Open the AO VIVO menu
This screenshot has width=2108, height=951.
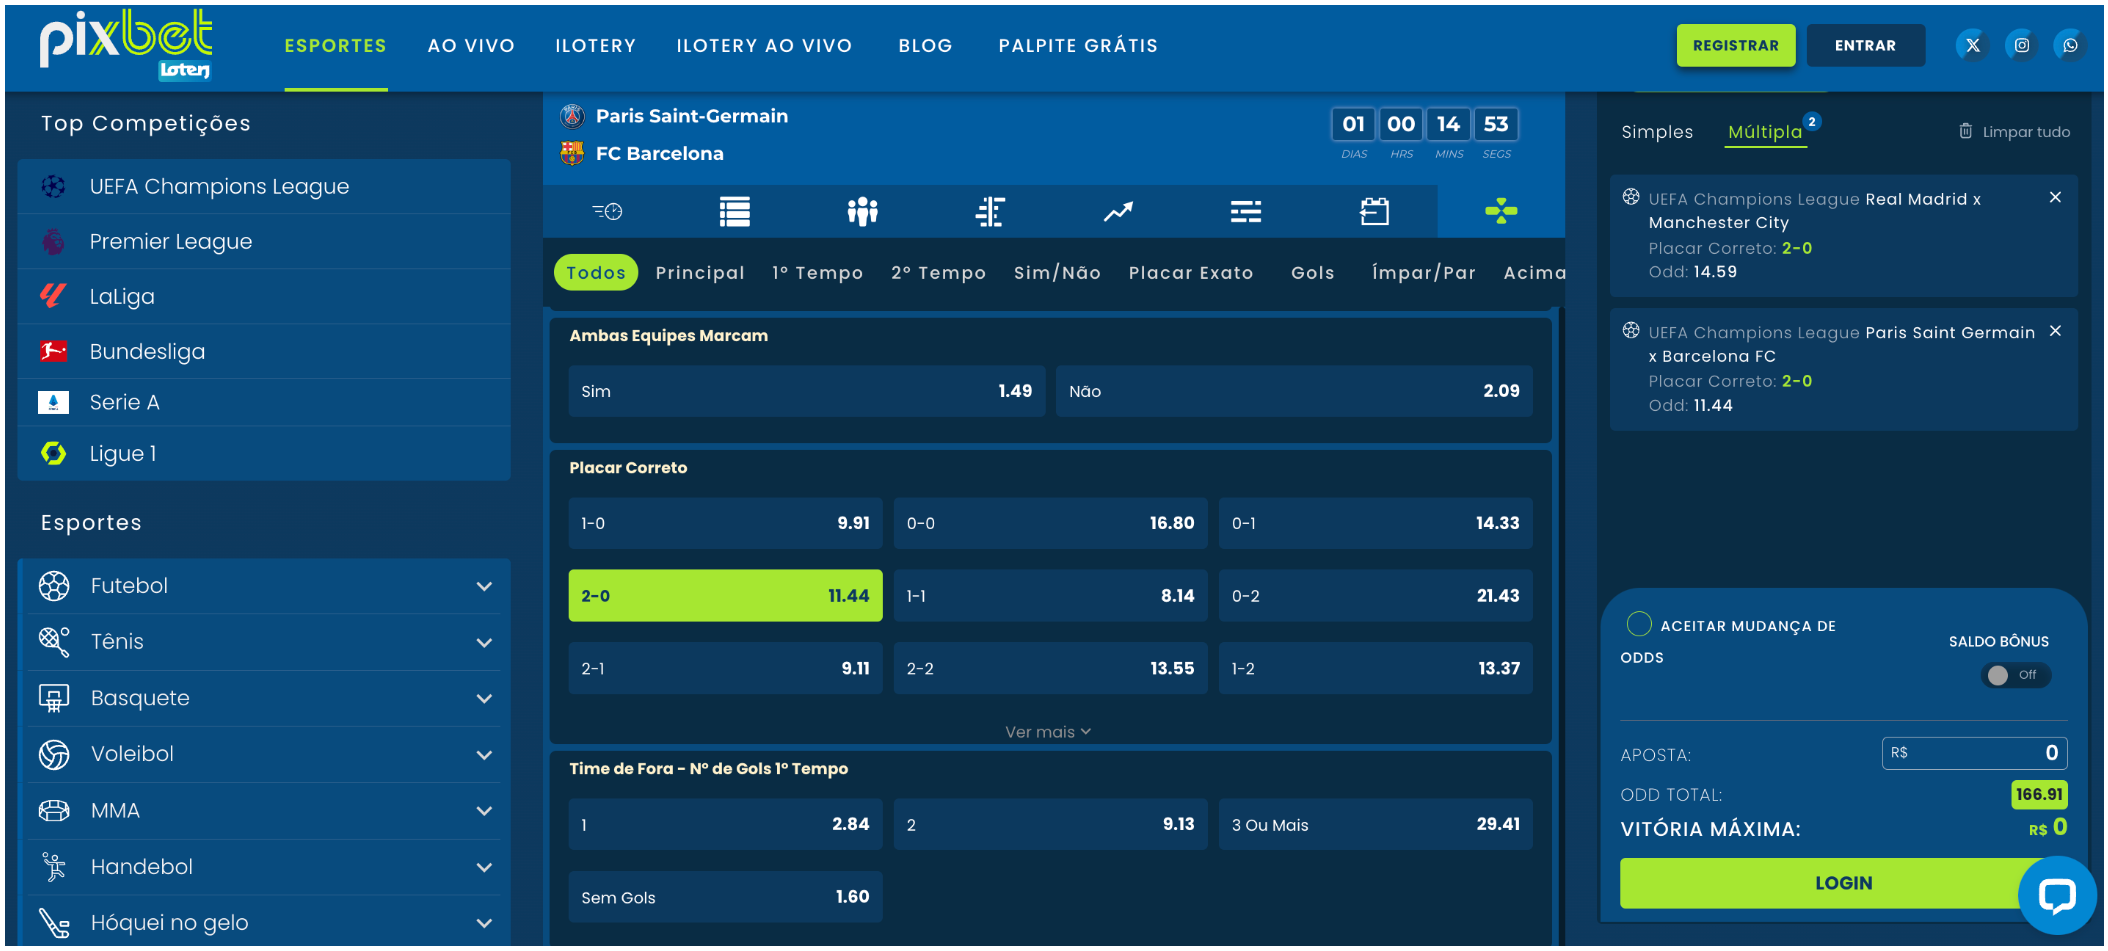pyautogui.click(x=471, y=45)
